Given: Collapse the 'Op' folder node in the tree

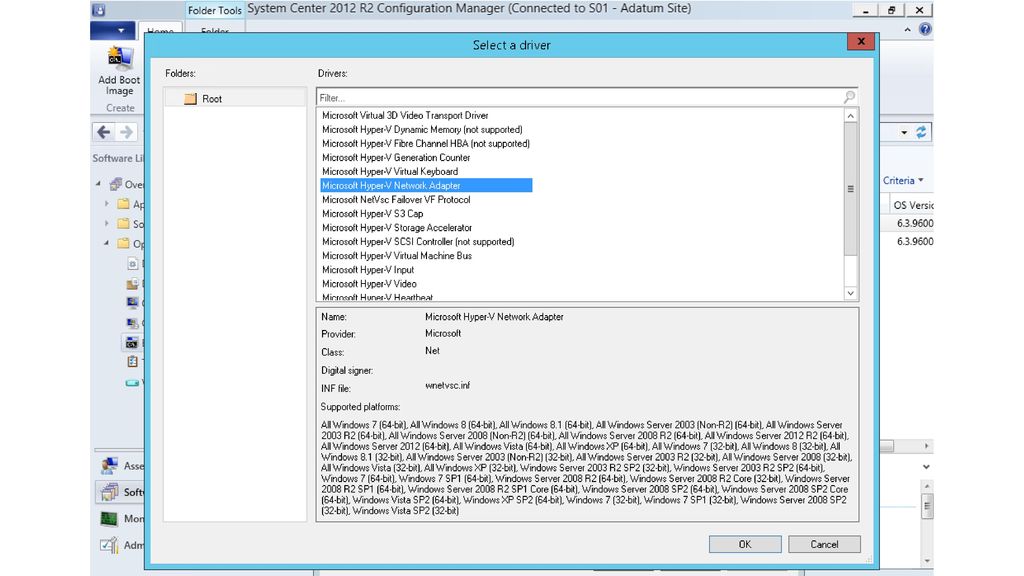Looking at the screenshot, I should click(x=107, y=243).
